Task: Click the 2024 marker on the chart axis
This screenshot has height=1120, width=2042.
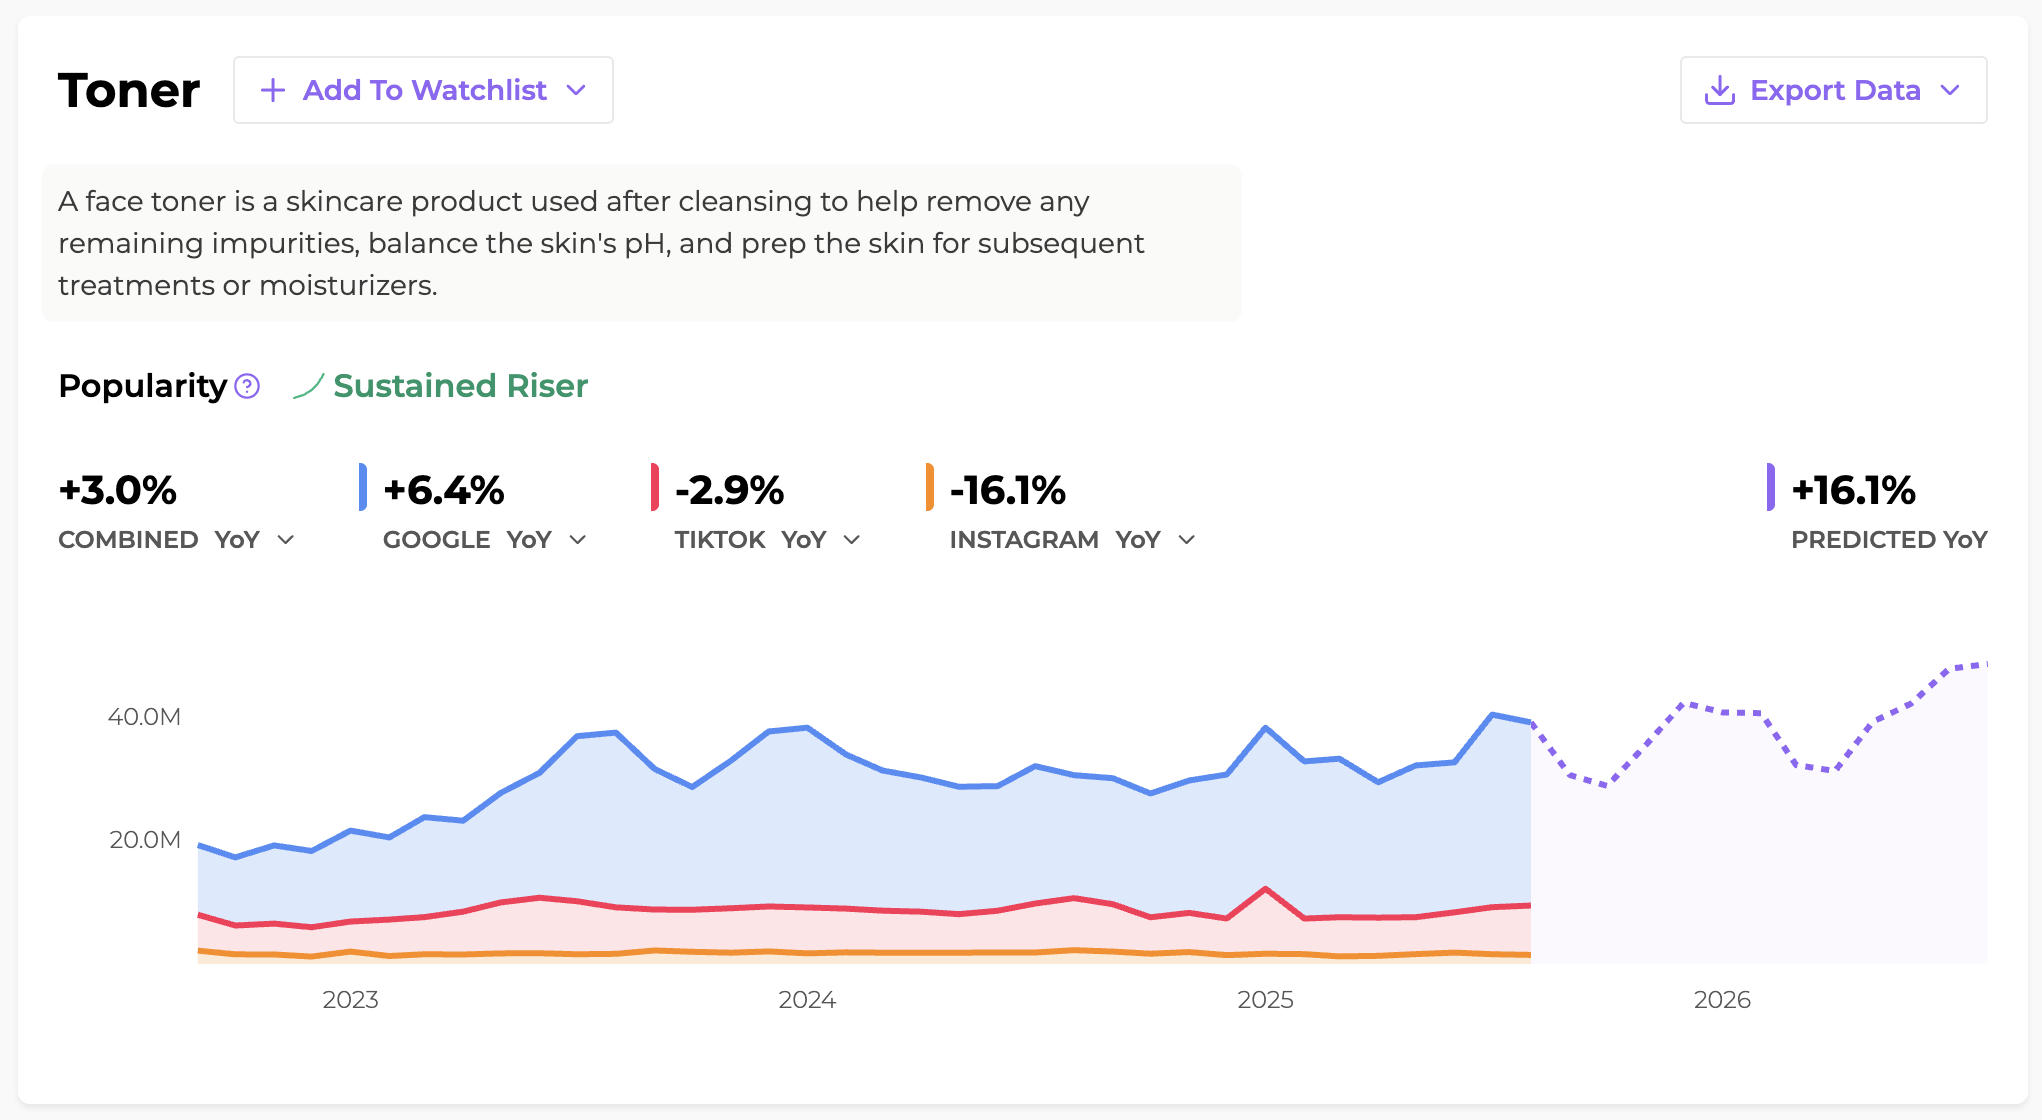Action: (x=807, y=999)
